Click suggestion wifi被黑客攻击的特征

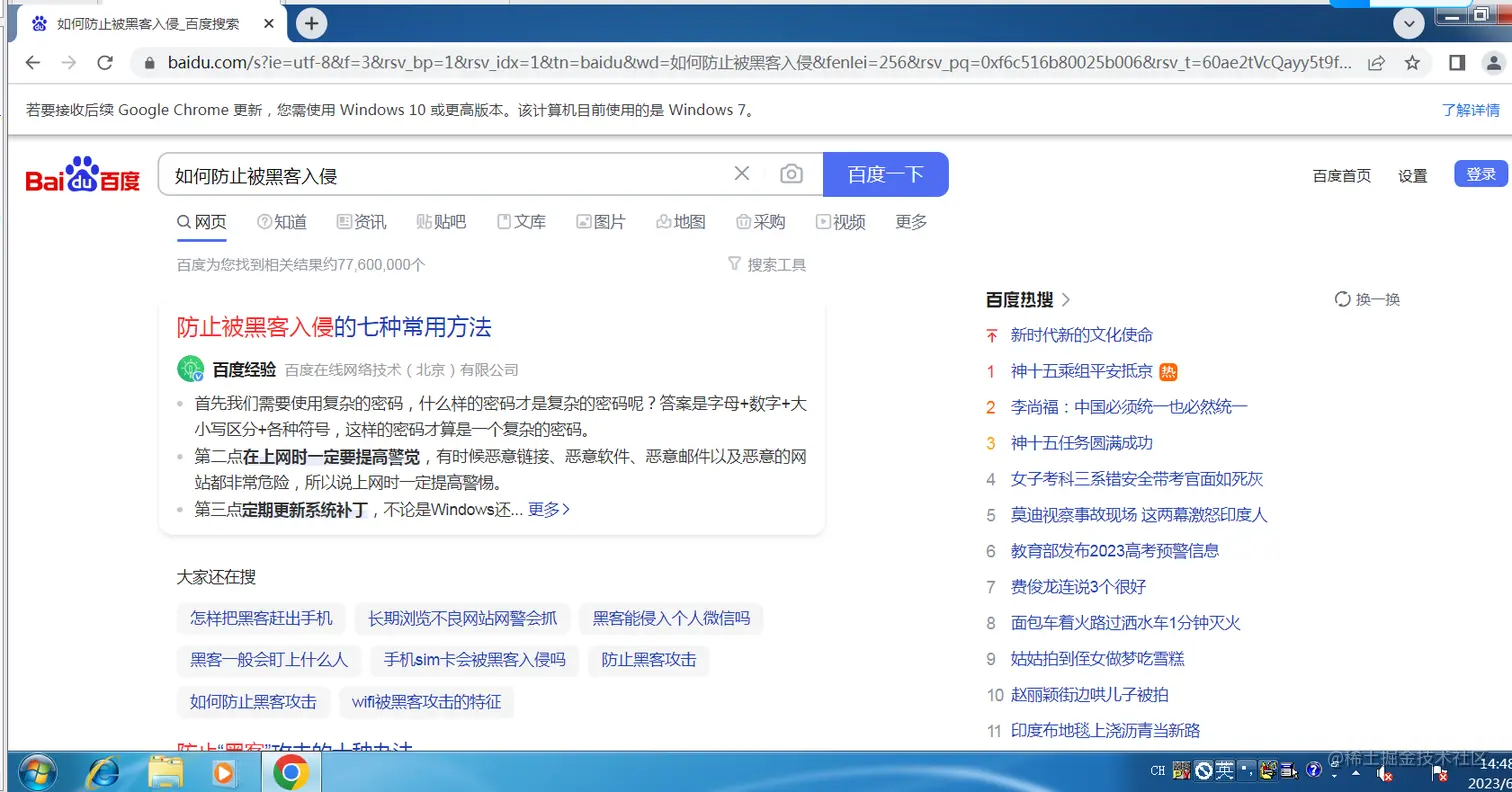426,702
